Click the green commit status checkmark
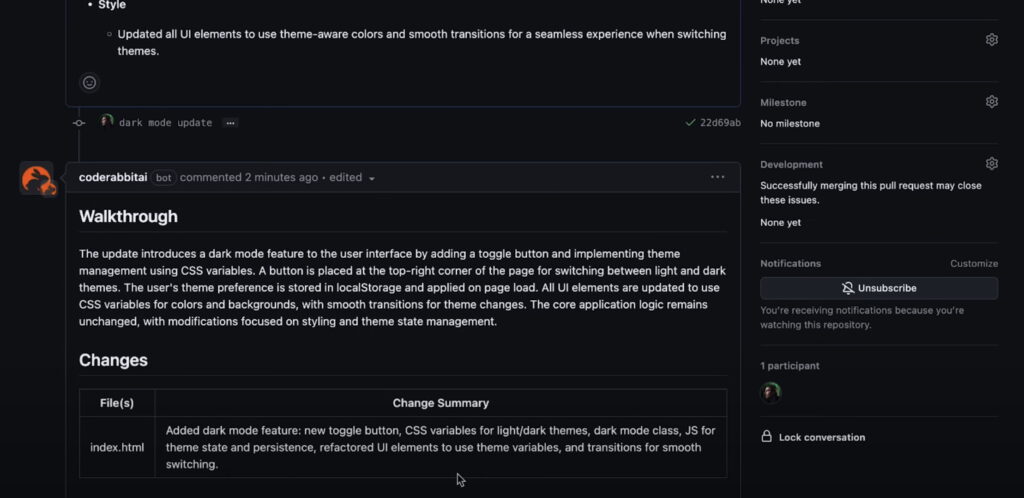The height and width of the screenshot is (498, 1024). pyautogui.click(x=690, y=123)
